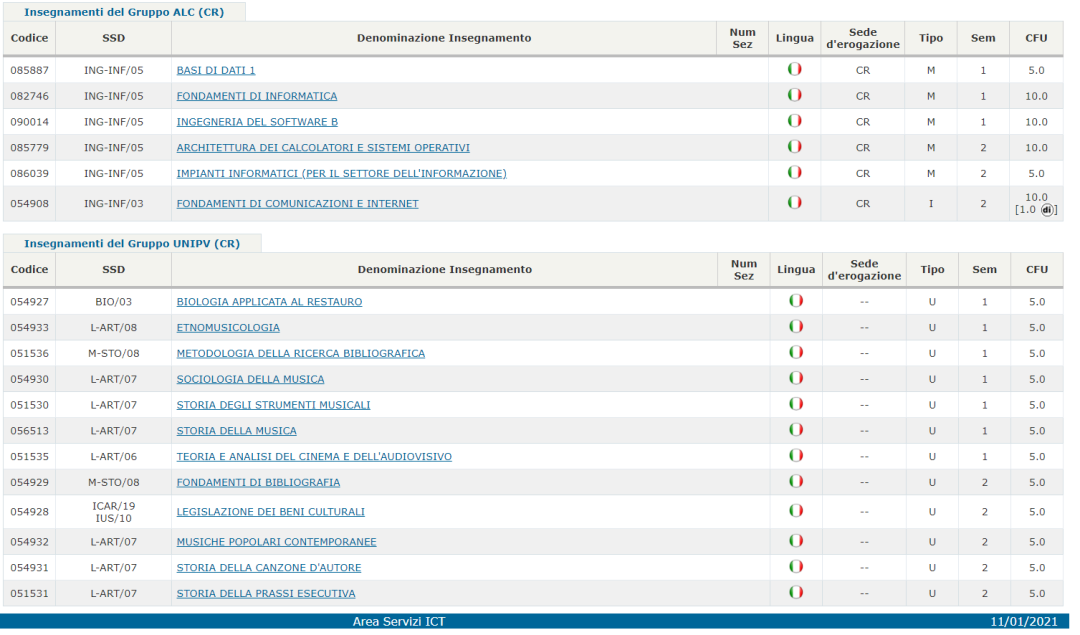Click the flag icon in ARCHITETTURA DEI CALCOLATORI row
This screenshot has width=1080, height=635.
point(794,147)
